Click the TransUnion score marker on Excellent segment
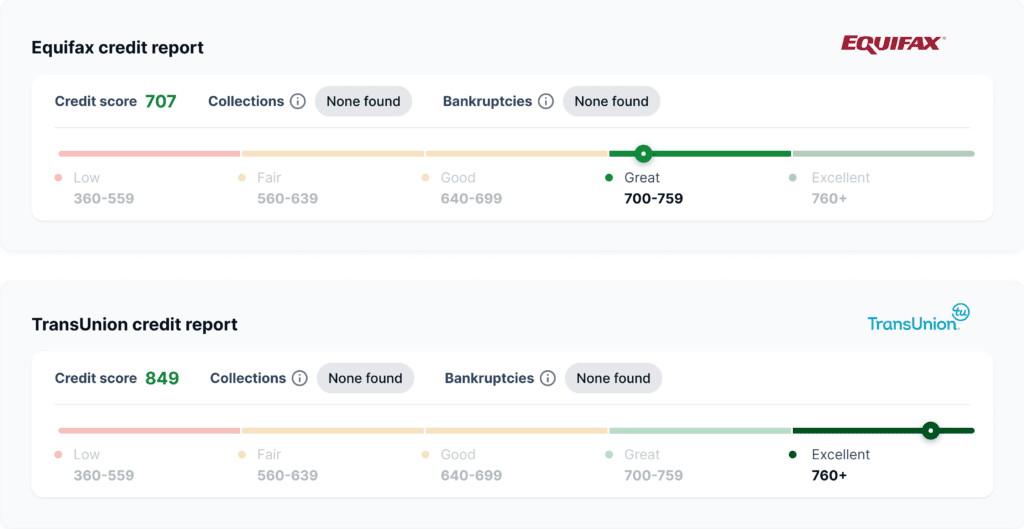The image size is (1024, 529). click(931, 431)
